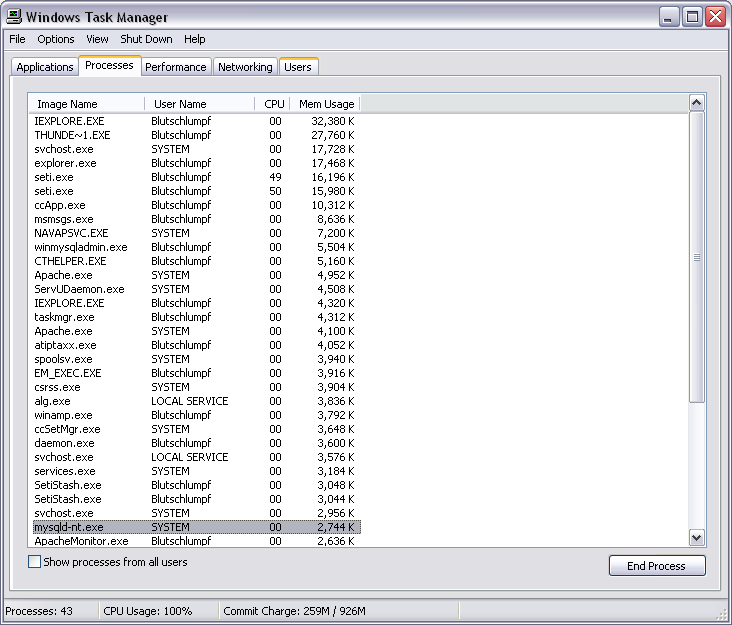Select the spoolsv.exe process

pos(196,359)
